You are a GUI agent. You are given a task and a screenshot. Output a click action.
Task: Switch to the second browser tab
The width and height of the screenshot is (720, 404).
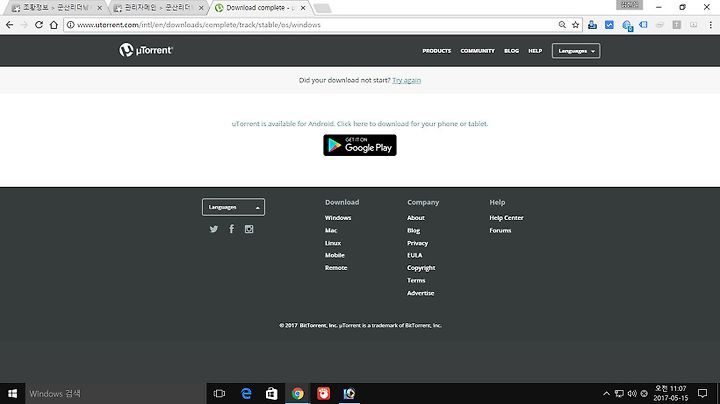(156, 8)
